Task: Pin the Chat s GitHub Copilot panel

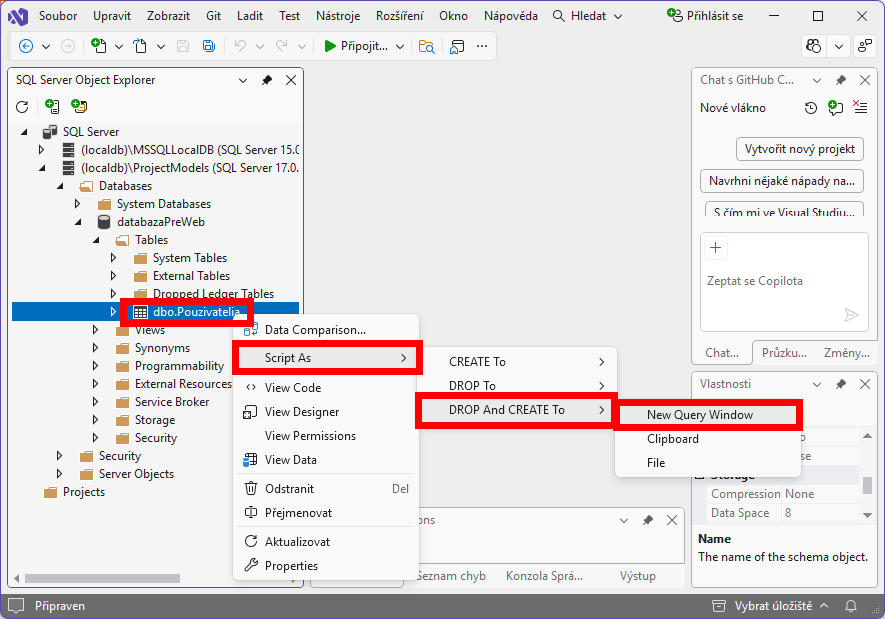Action: pyautogui.click(x=841, y=80)
